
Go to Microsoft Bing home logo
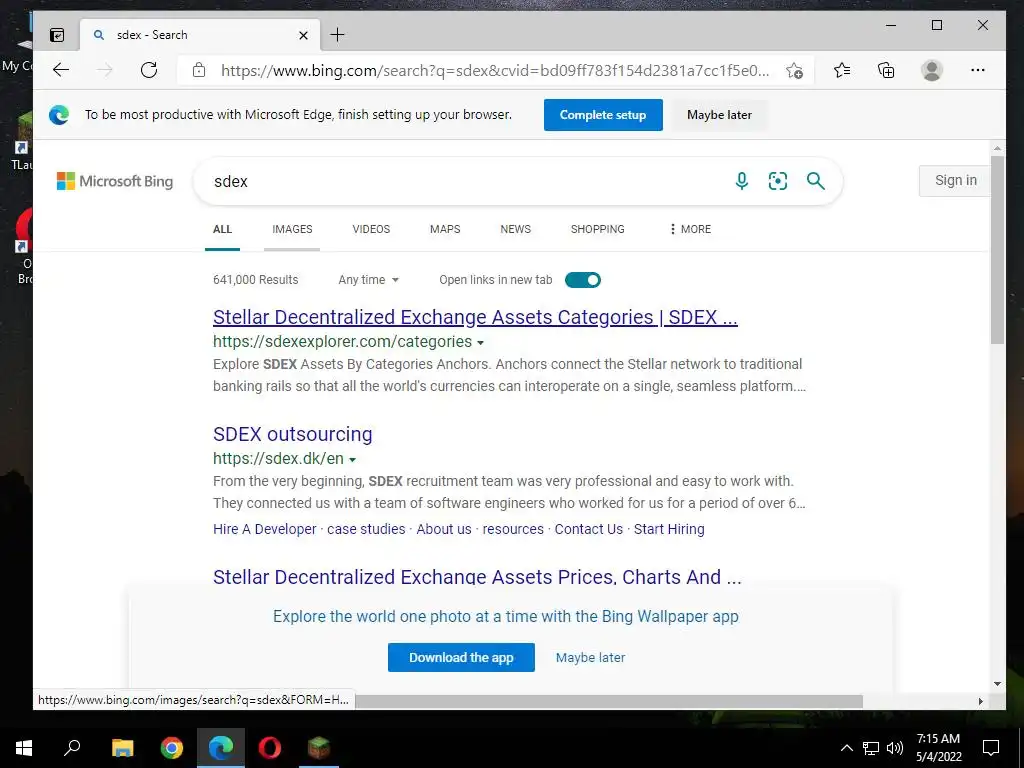pyautogui.click(x=115, y=181)
